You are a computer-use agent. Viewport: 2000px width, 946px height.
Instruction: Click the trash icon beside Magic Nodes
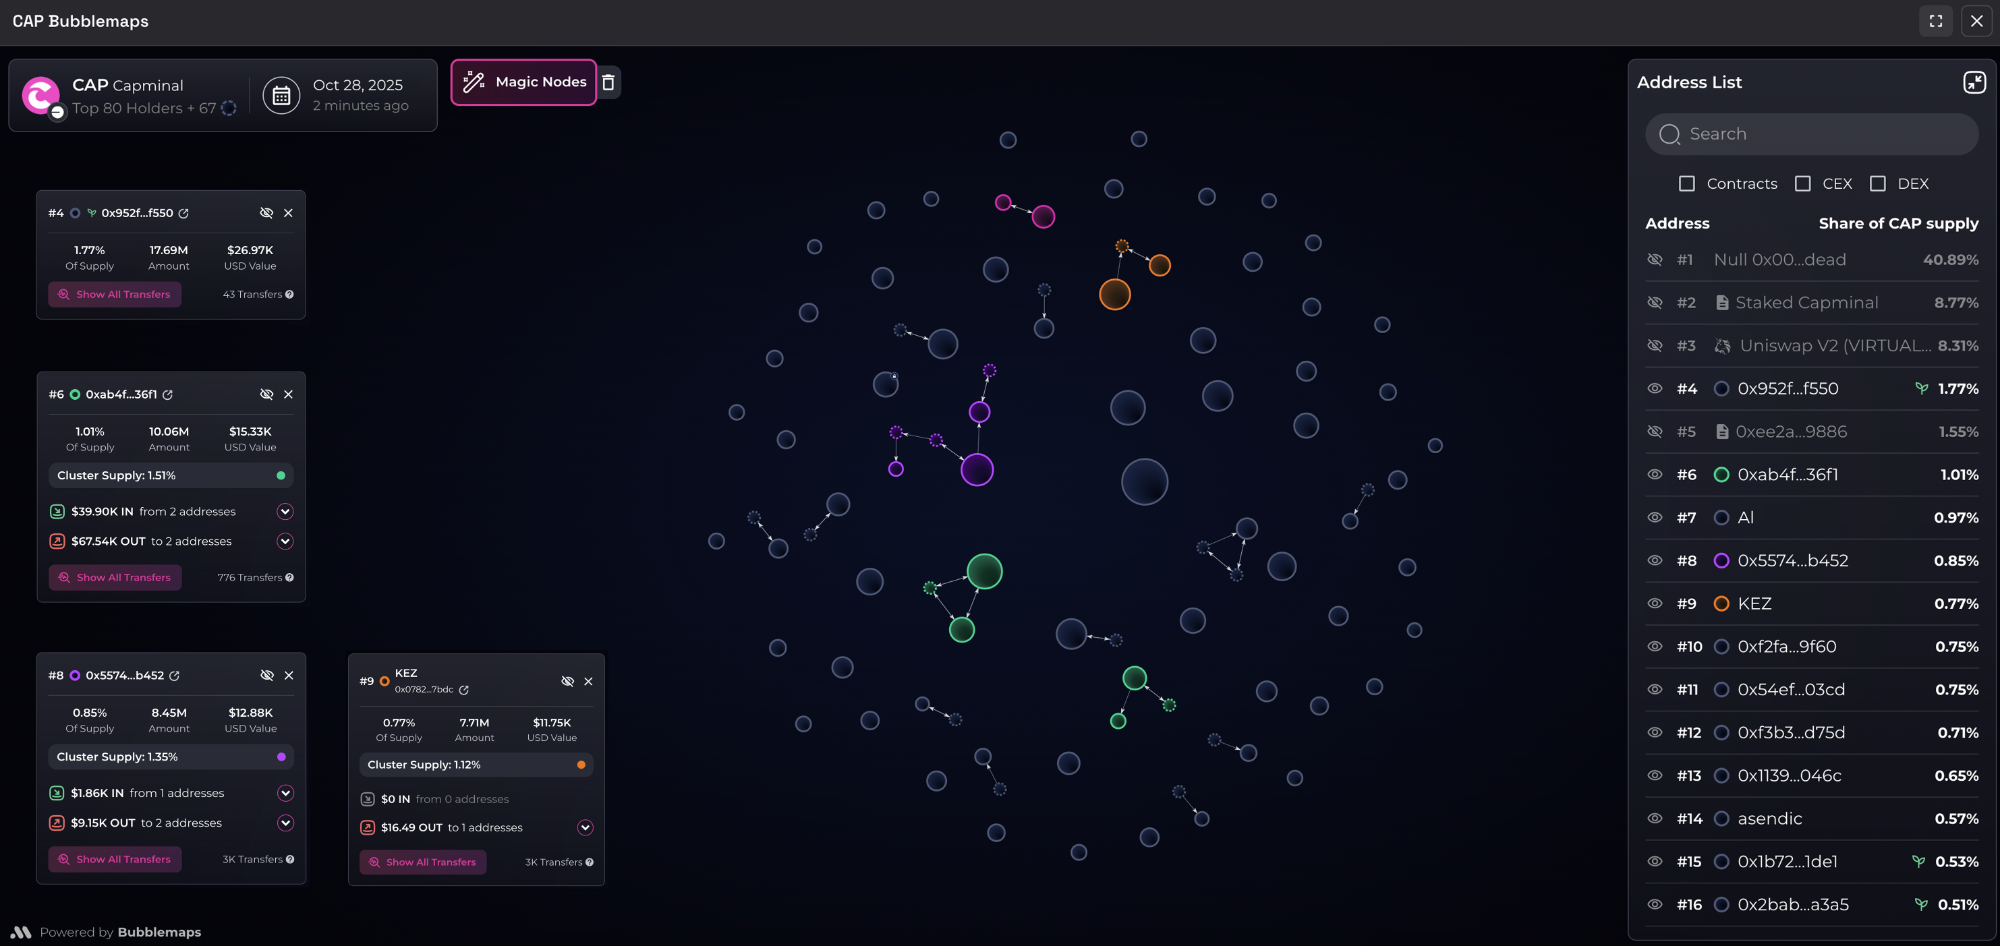[x=608, y=82]
